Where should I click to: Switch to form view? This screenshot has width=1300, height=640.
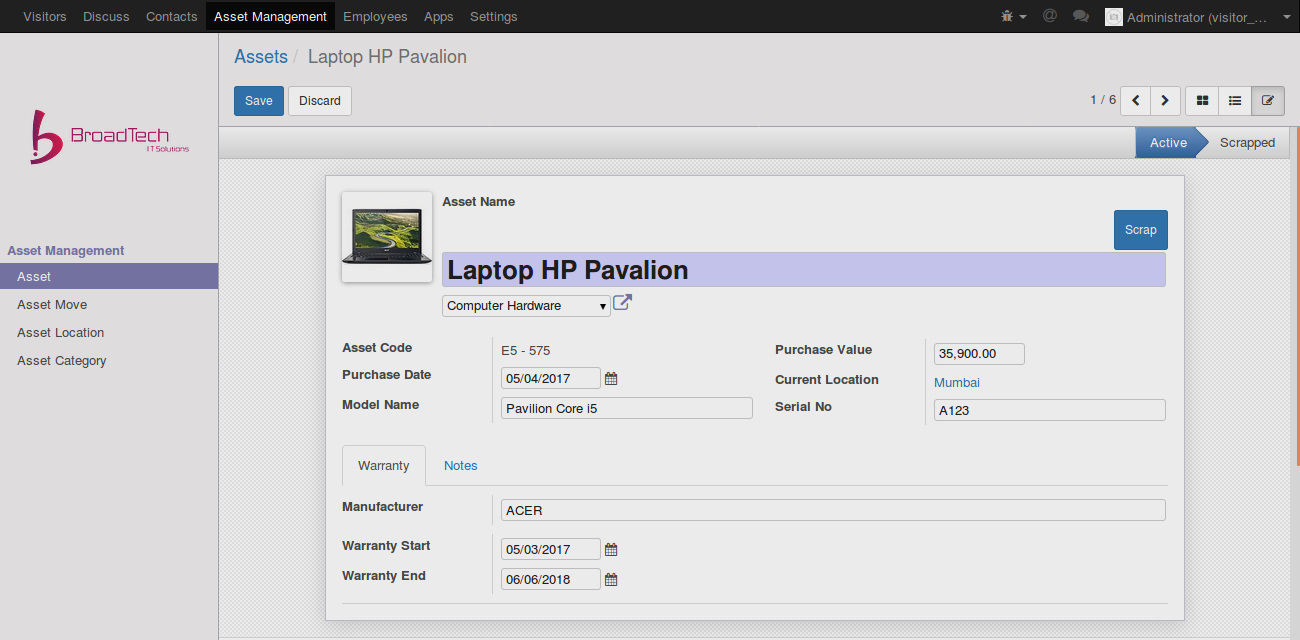(x=1268, y=100)
